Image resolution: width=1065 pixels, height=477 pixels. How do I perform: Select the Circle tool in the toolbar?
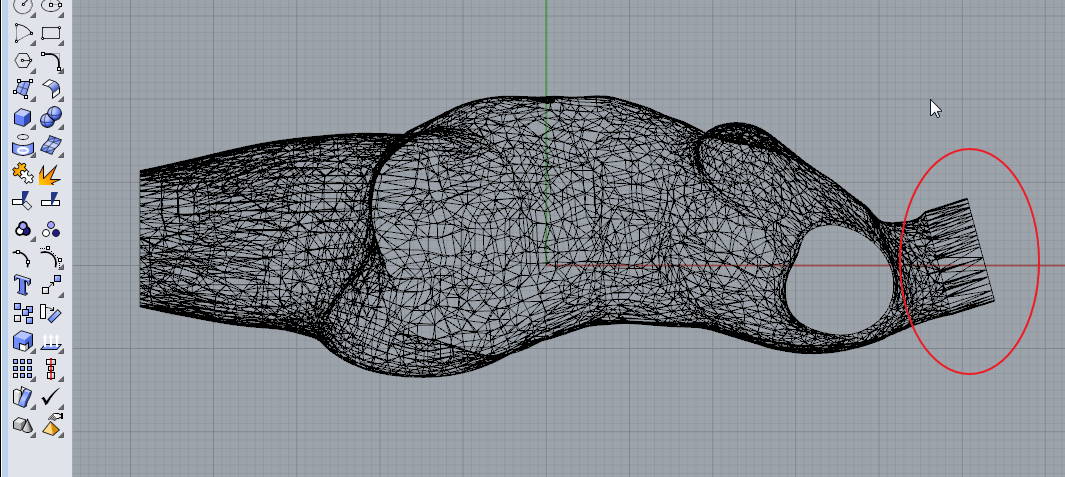(23, 6)
